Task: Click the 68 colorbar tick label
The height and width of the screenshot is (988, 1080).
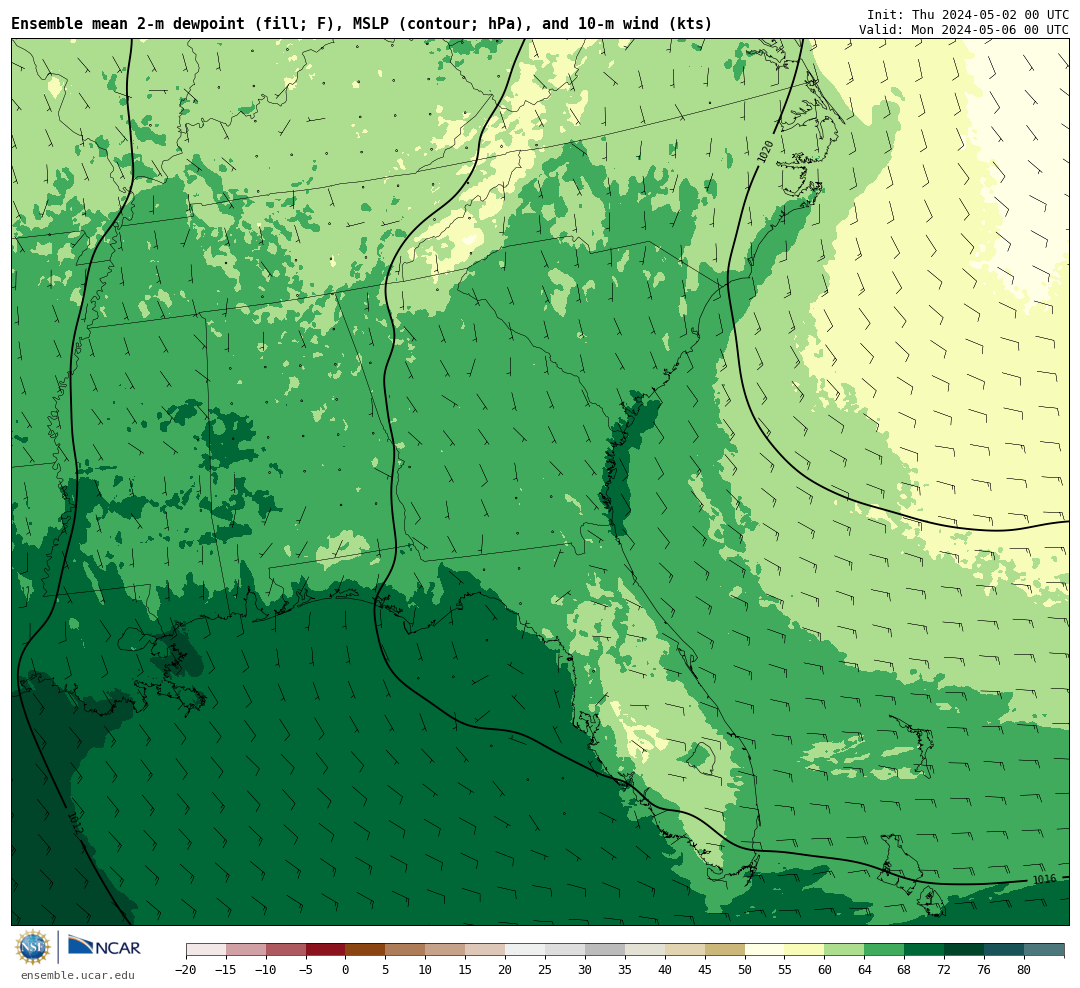Action: tap(905, 969)
